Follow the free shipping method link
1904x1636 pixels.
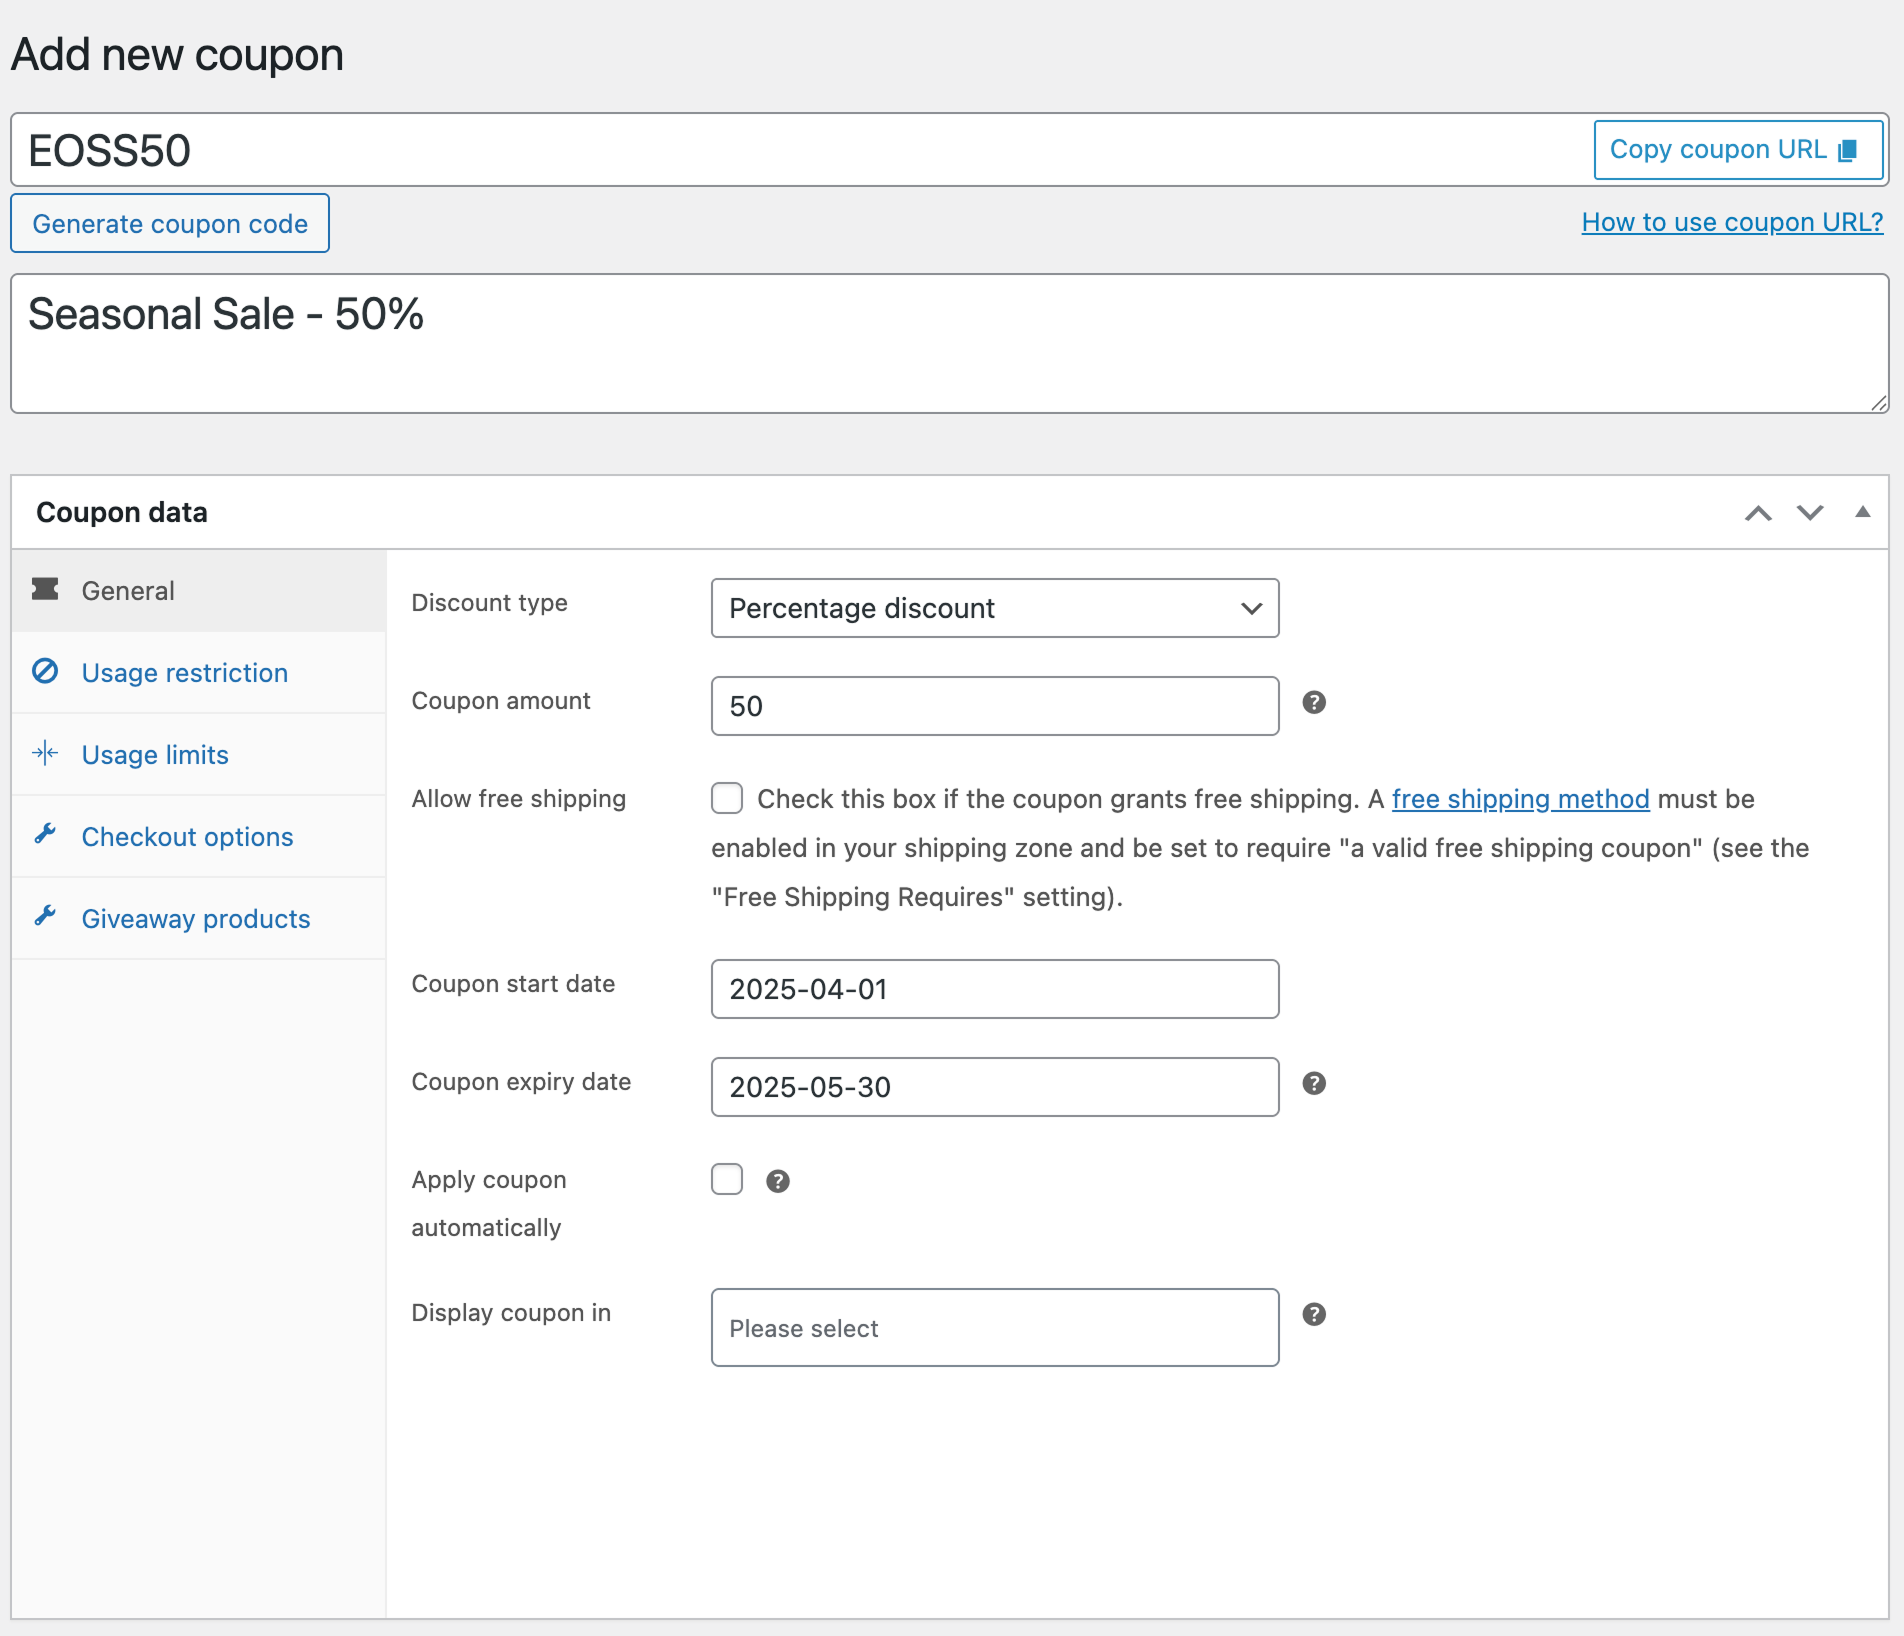pyautogui.click(x=1520, y=799)
